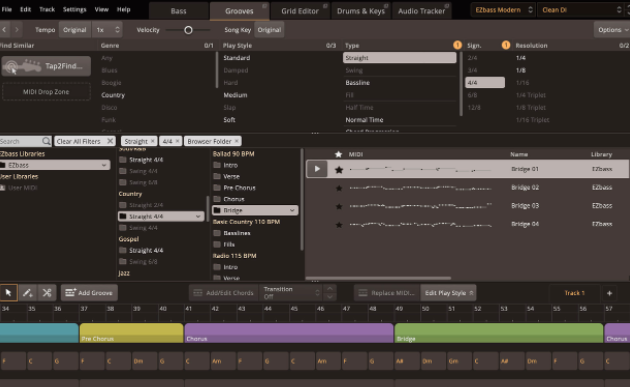
Task: Switch to the Audio Tracker tab
Action: click(421, 11)
